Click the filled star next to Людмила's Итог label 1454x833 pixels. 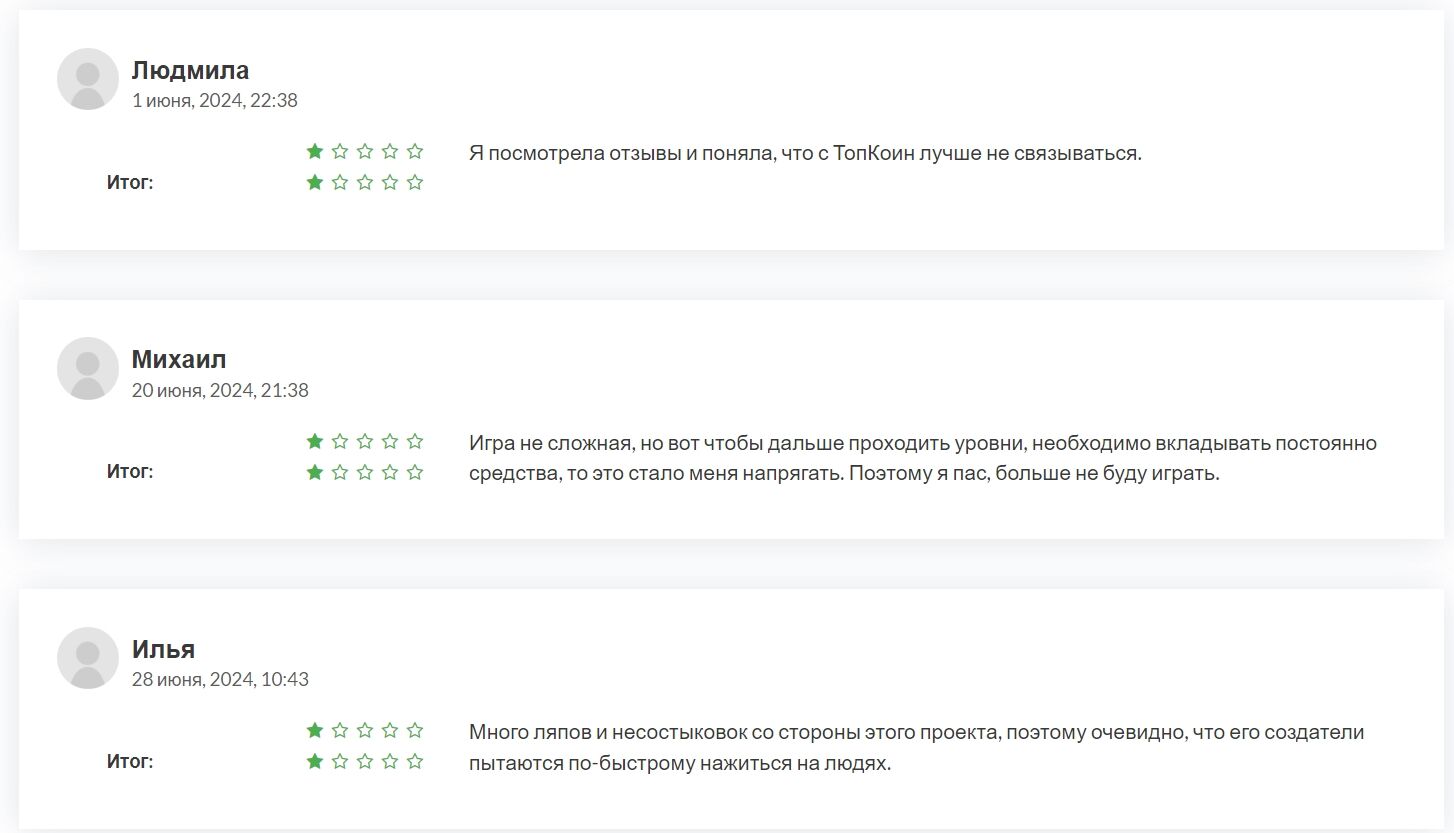coord(314,182)
